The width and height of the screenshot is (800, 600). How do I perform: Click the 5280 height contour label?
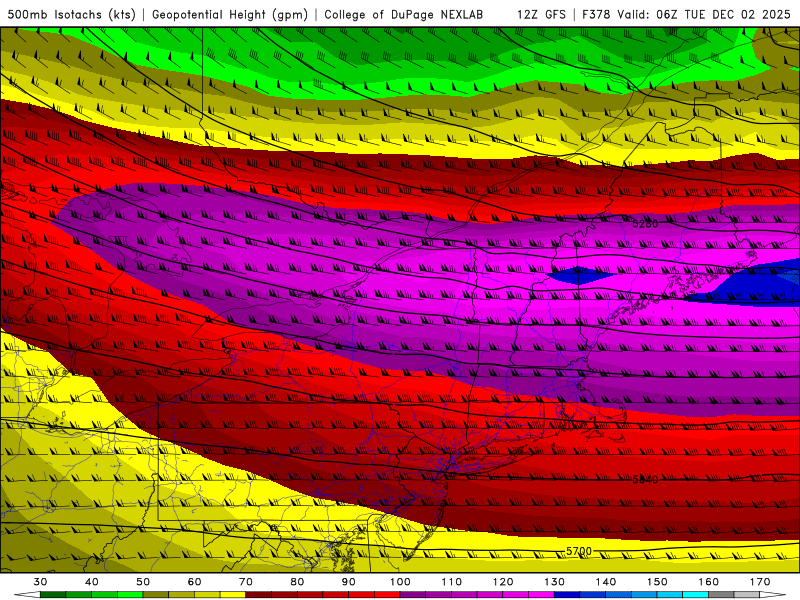click(x=645, y=223)
